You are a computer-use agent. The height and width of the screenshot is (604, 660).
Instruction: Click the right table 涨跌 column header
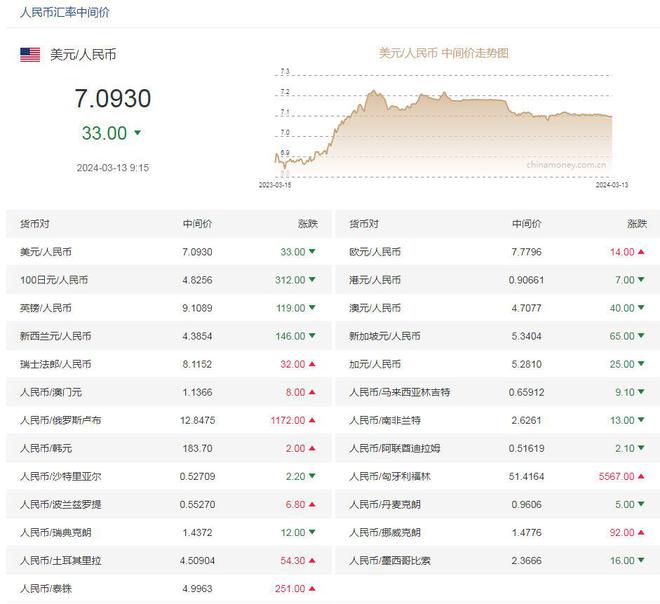(637, 224)
